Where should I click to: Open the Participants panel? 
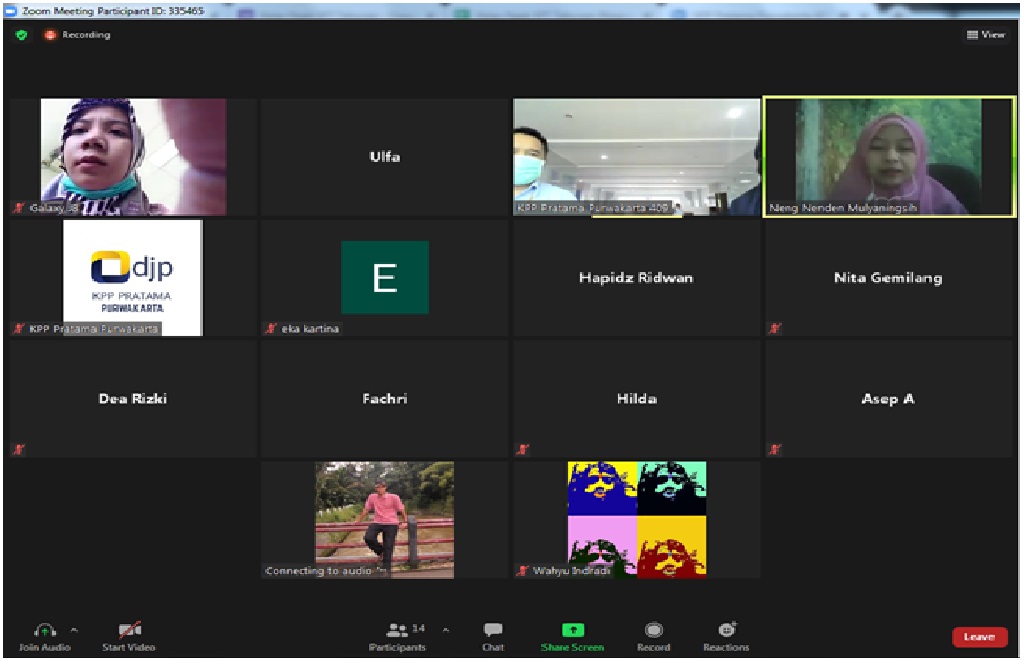398,630
